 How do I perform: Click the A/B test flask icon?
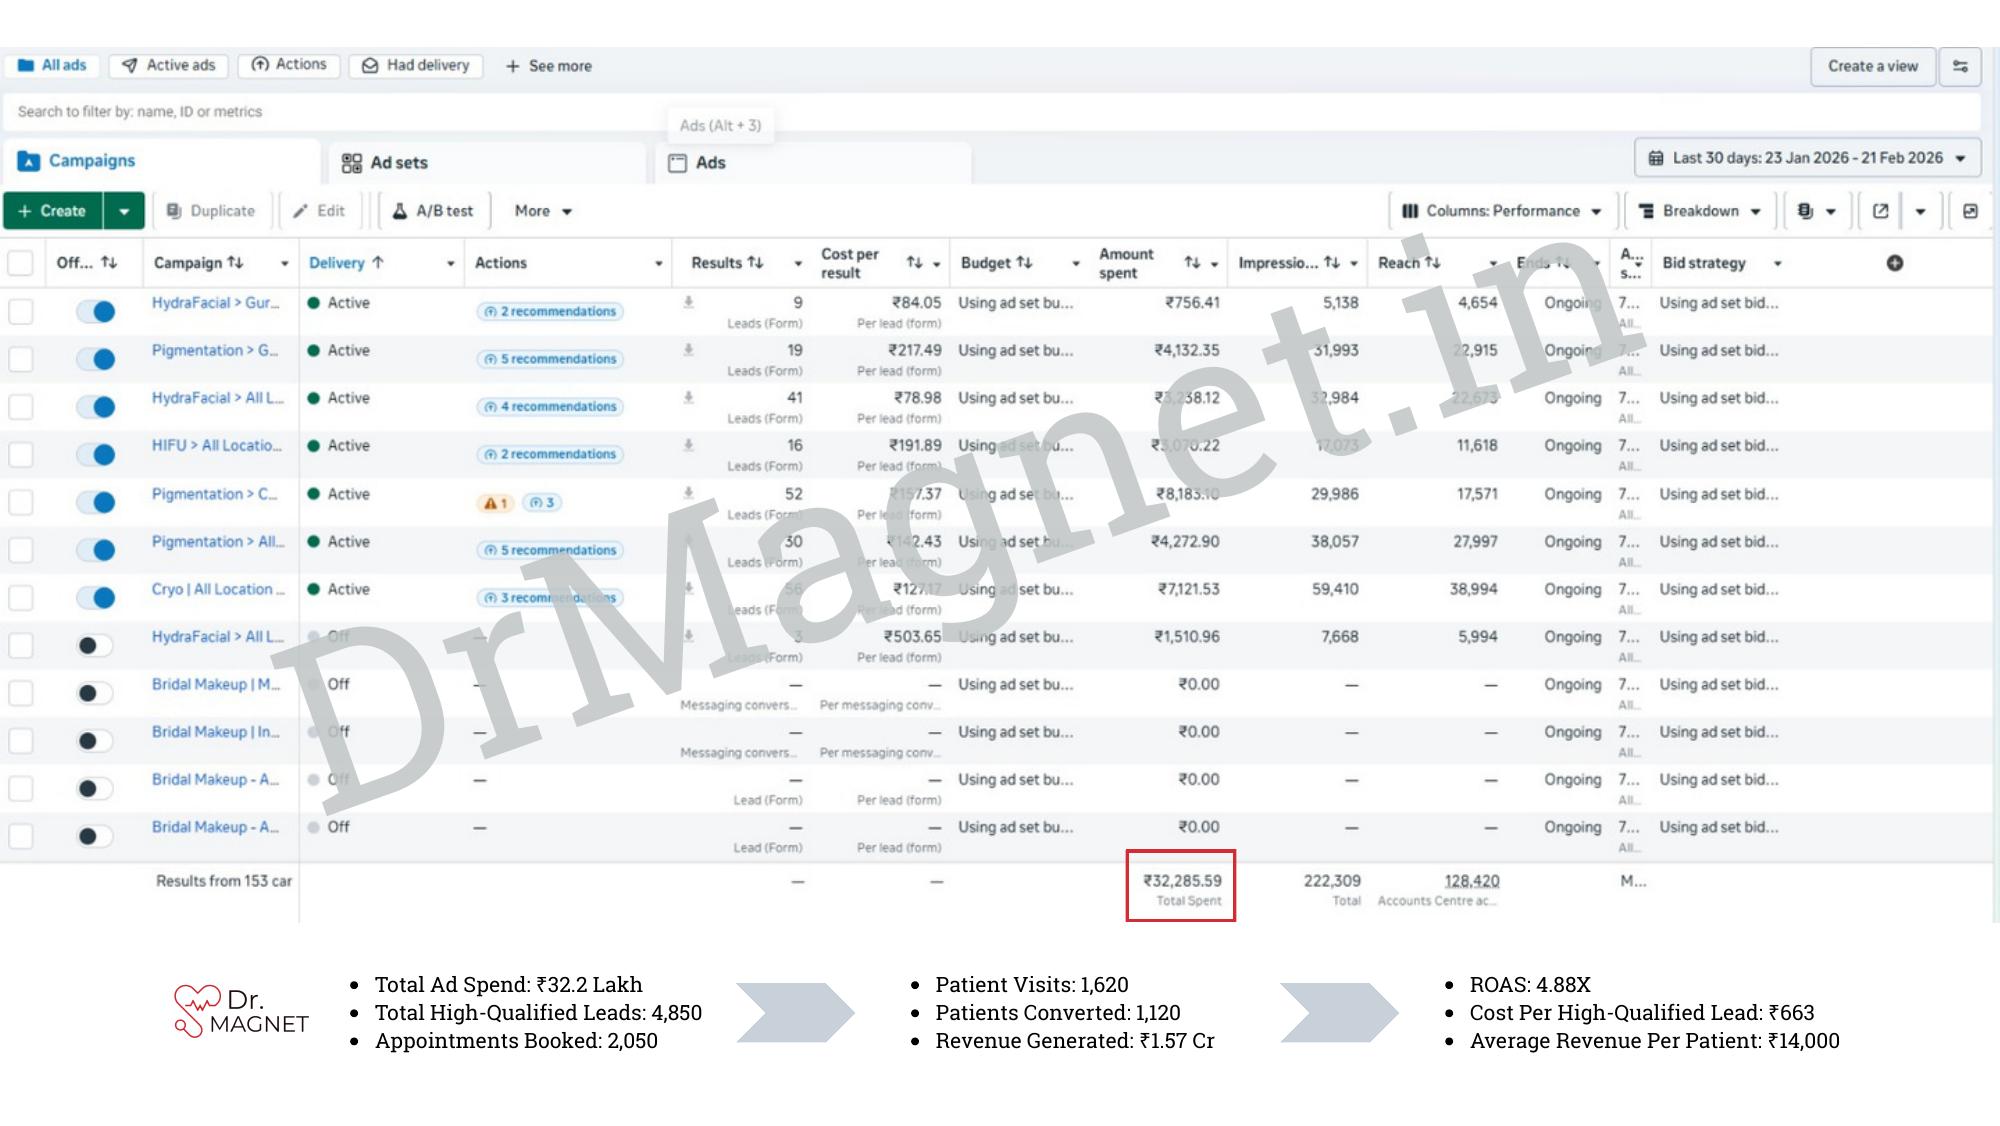(x=399, y=211)
